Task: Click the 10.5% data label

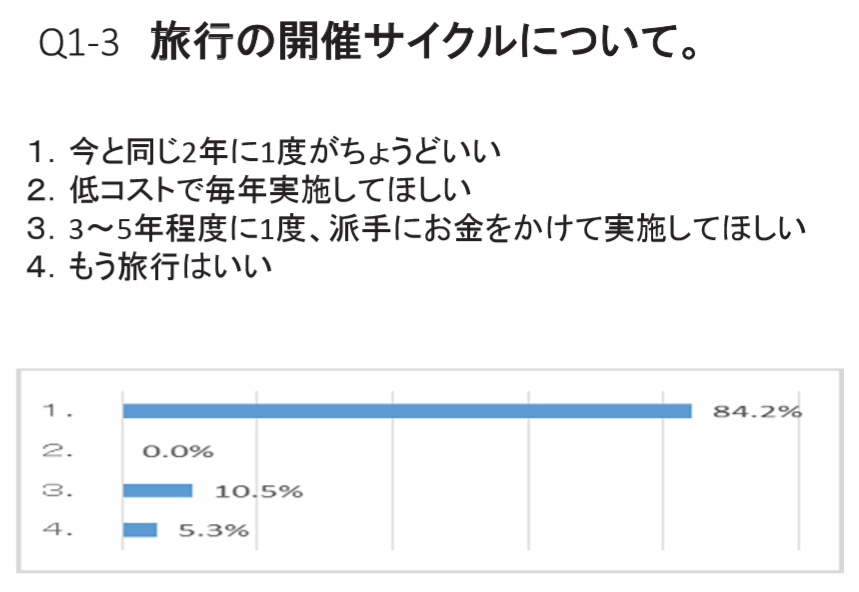Action: tap(258, 490)
